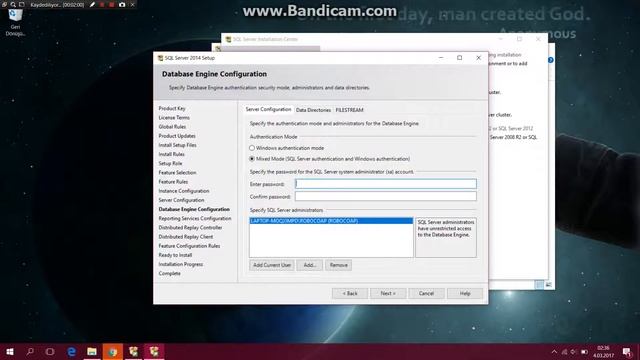Click Instance Configuration step in sidebar
Viewport: 640px width, 360px height.
coord(184,191)
